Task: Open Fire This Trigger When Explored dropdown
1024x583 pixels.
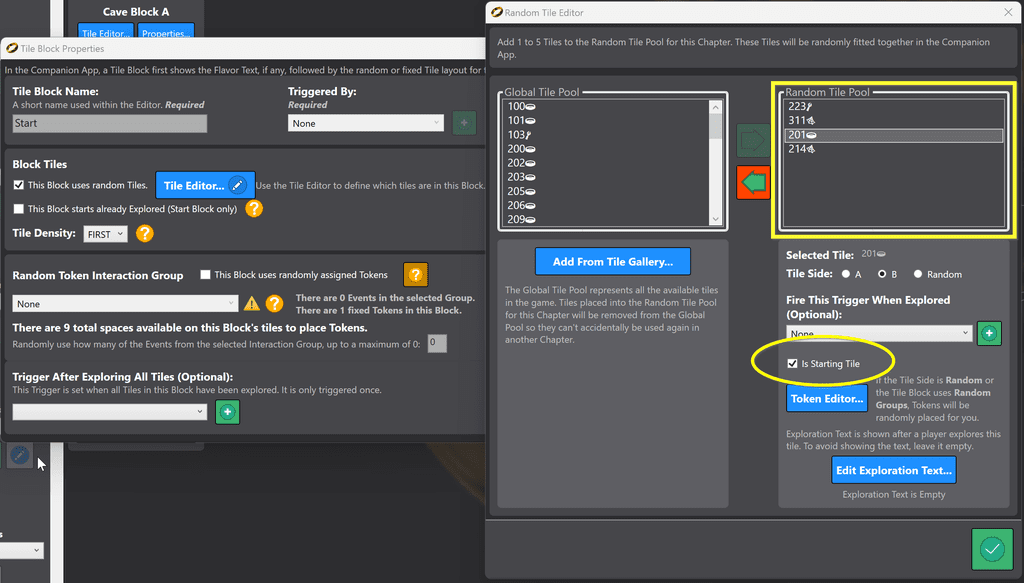Action: coord(879,333)
